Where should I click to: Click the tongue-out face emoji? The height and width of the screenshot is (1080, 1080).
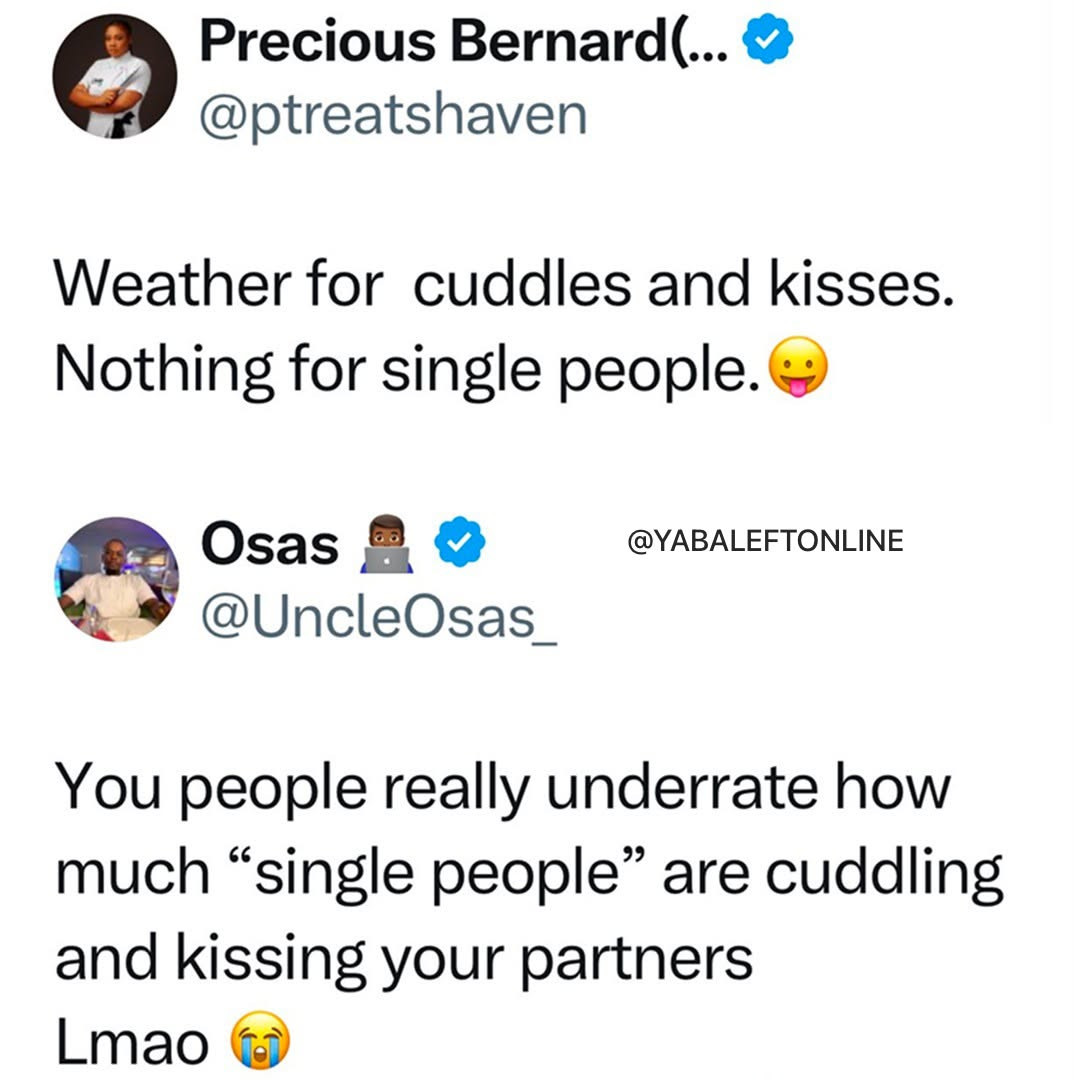[798, 367]
